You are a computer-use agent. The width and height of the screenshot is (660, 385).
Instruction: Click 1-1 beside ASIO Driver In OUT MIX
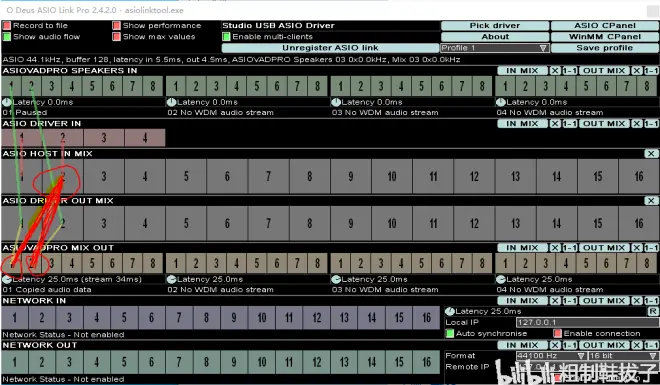coord(652,124)
